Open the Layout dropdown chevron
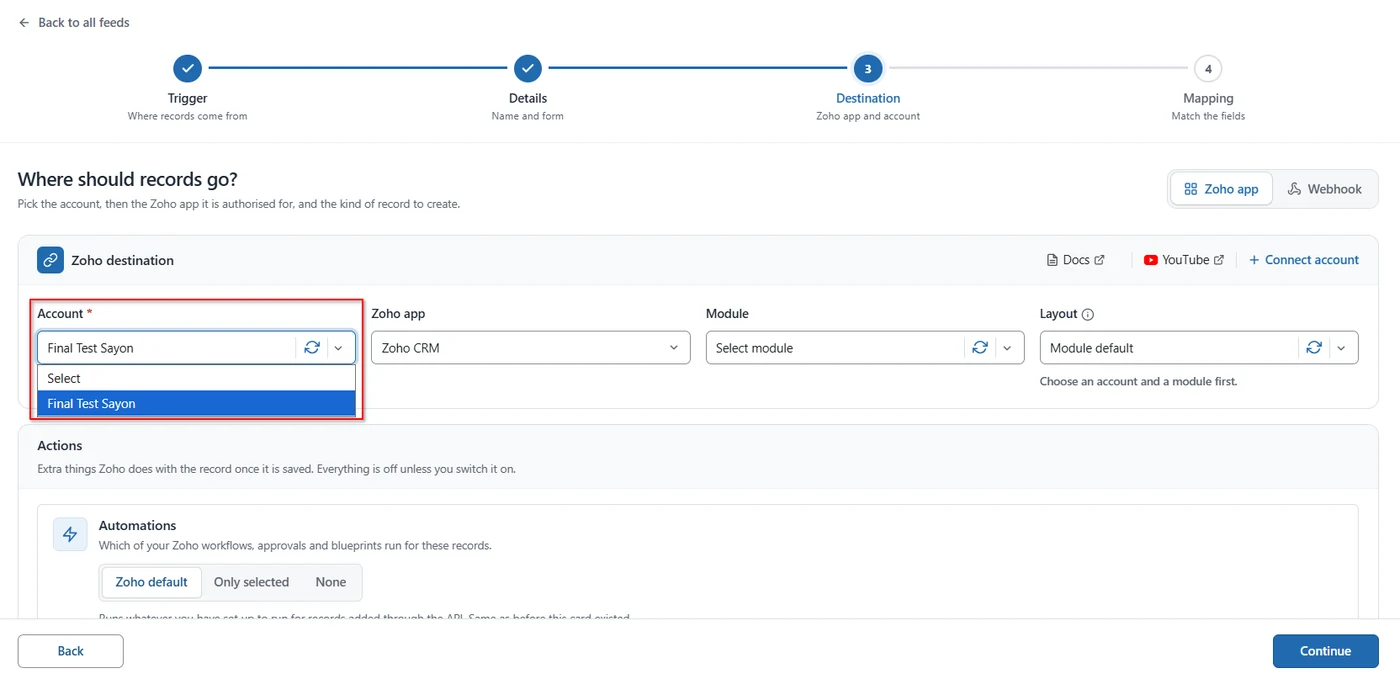Image resolution: width=1400 pixels, height=679 pixels. click(x=1341, y=348)
